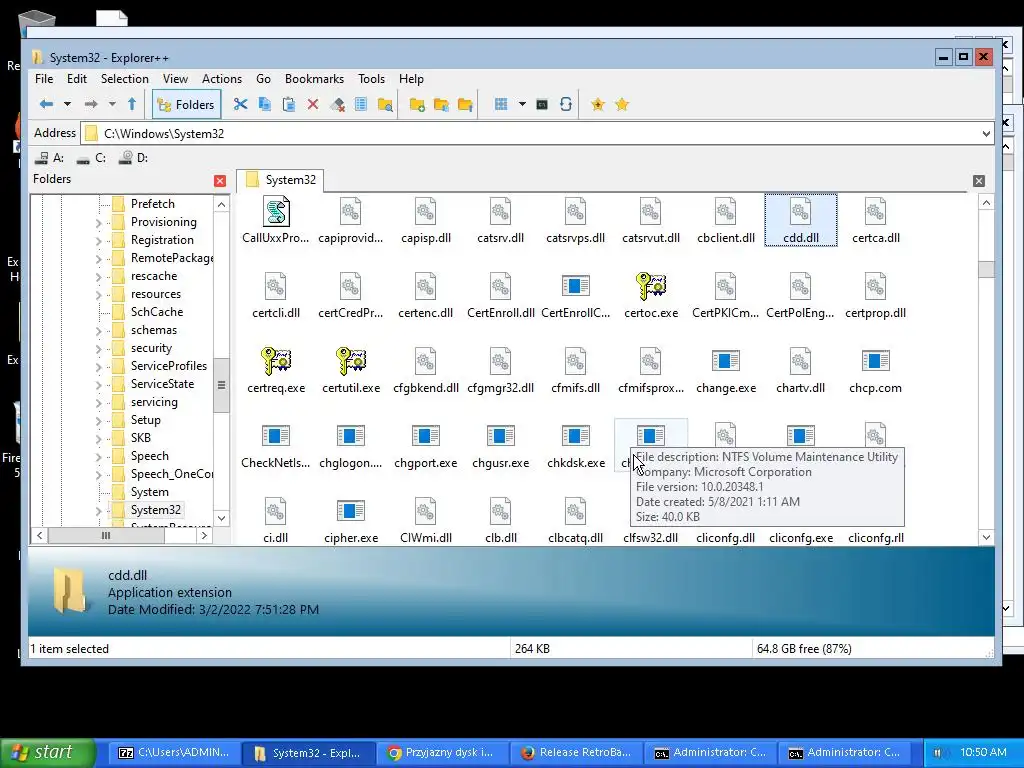Open the Forward history dropdown arrow

[x=112, y=104]
